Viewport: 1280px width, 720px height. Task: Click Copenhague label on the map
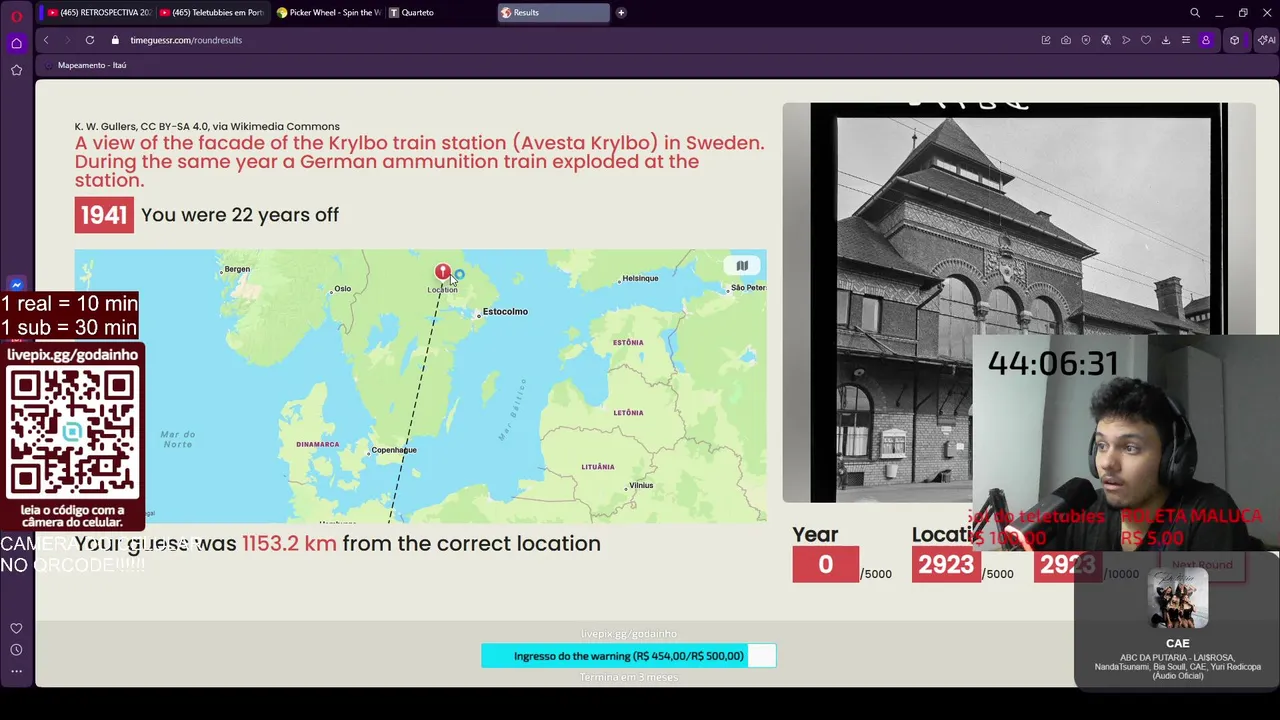pos(394,450)
